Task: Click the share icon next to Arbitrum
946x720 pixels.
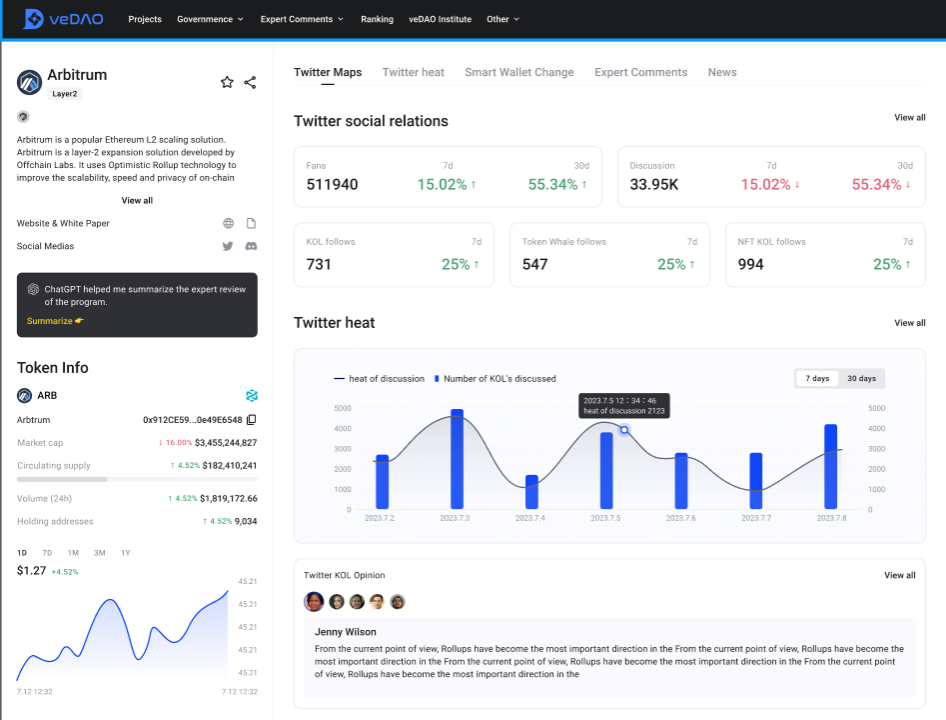Action: [x=250, y=82]
